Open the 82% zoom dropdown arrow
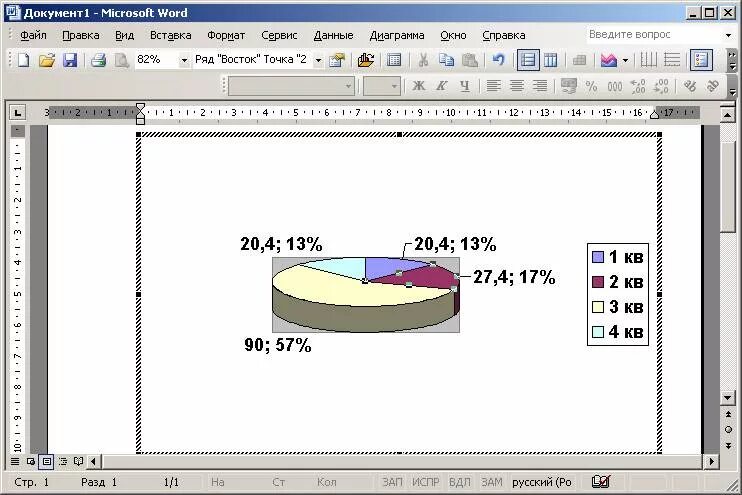This screenshot has width=742, height=495. pos(184,60)
